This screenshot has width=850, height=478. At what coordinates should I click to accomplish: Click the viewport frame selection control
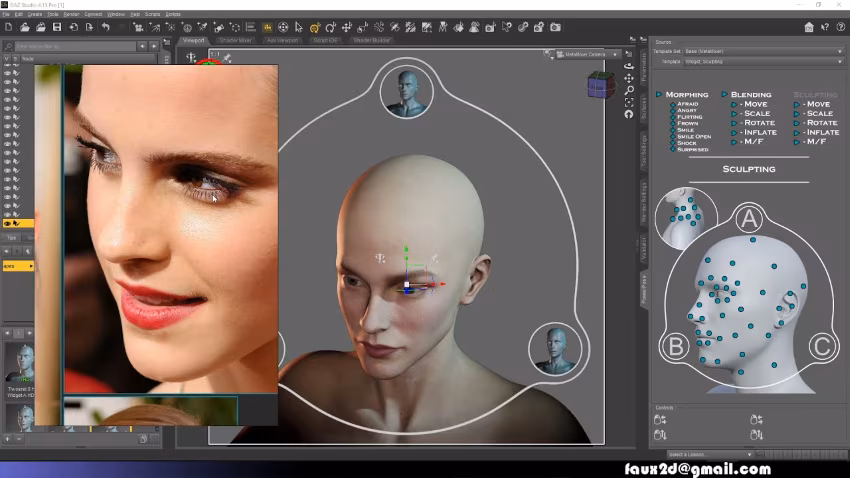click(x=629, y=102)
